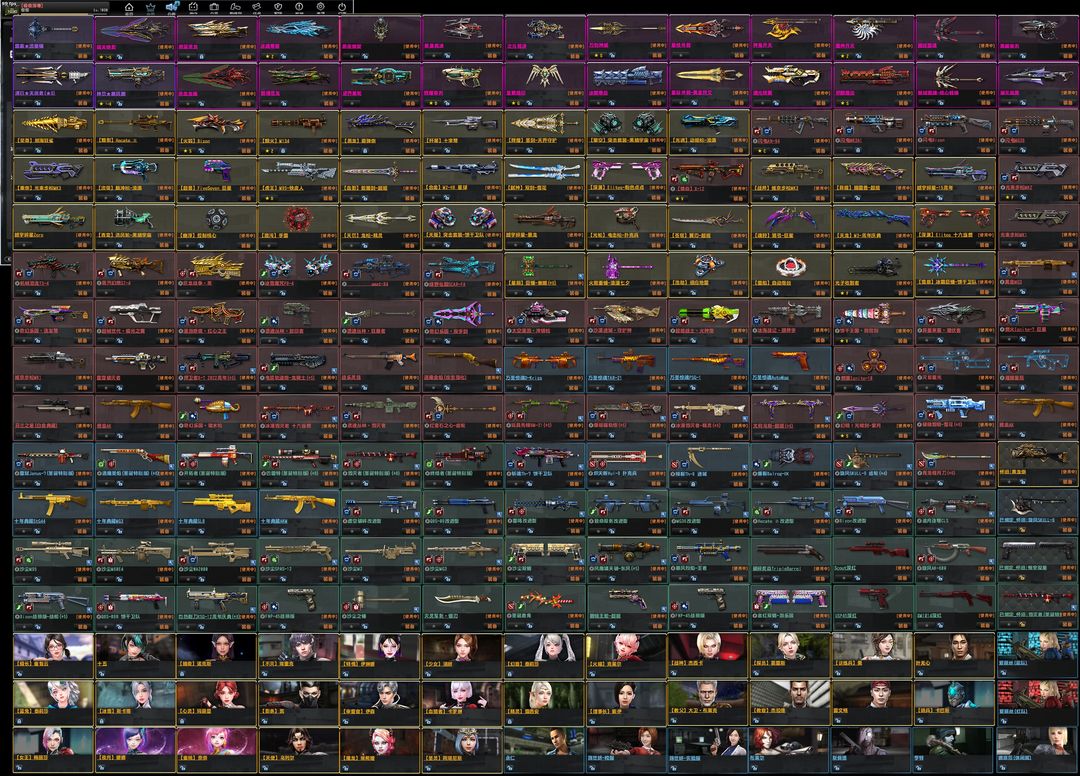Pick the black spherical grenade card

[217, 227]
